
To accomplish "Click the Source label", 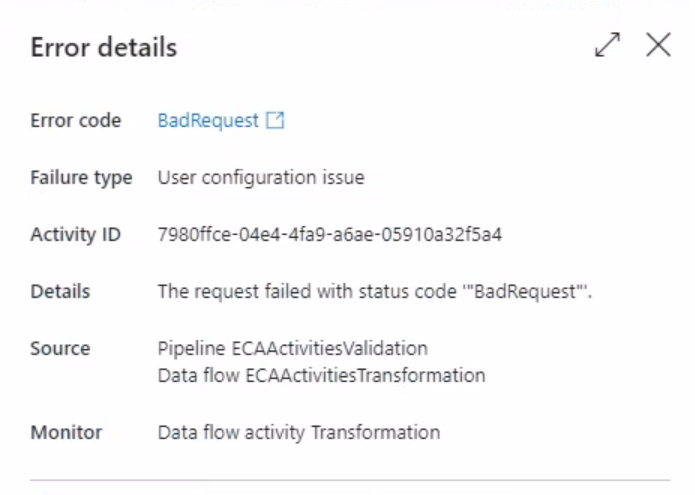I will (60, 349).
